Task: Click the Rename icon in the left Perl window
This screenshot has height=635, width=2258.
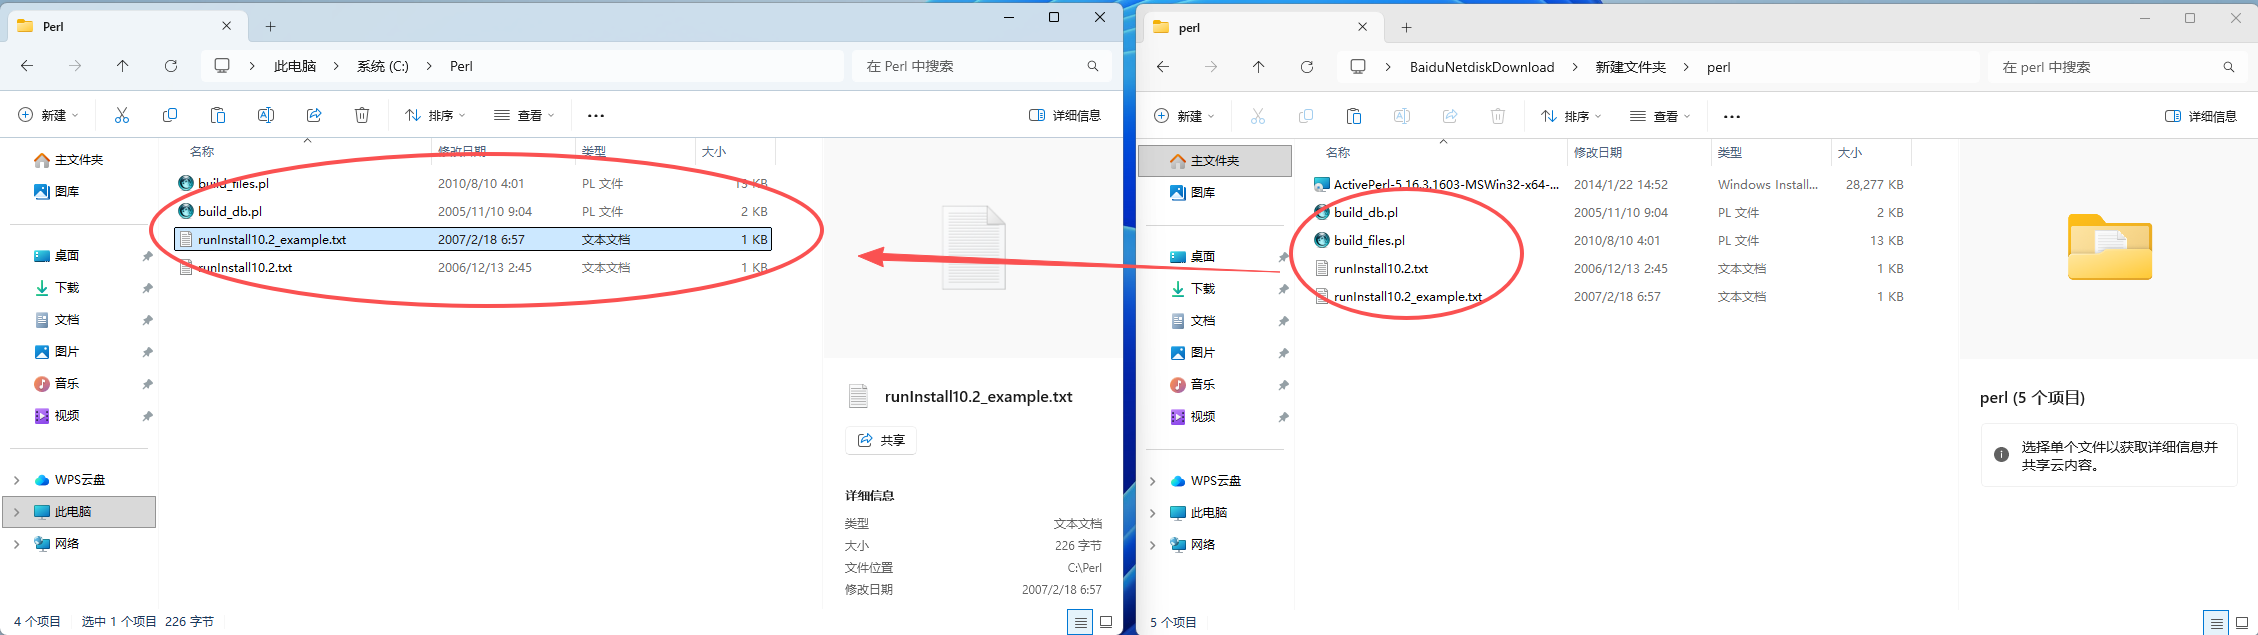Action: tap(266, 116)
